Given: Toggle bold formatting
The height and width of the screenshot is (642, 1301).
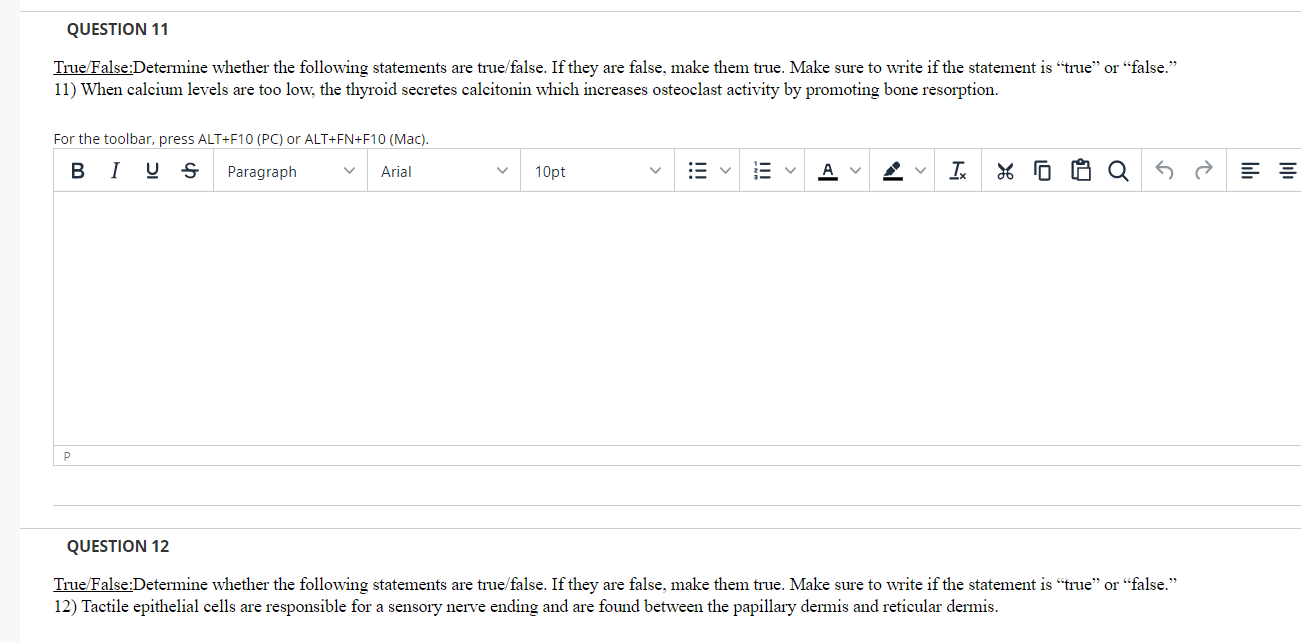Looking at the screenshot, I should pos(78,171).
